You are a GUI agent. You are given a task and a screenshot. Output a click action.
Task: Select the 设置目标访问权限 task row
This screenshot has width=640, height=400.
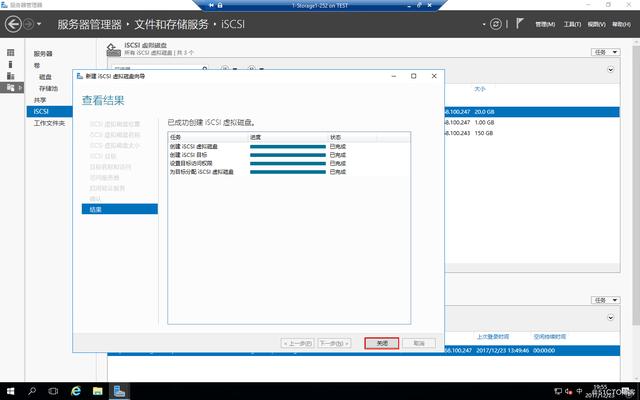[289, 163]
